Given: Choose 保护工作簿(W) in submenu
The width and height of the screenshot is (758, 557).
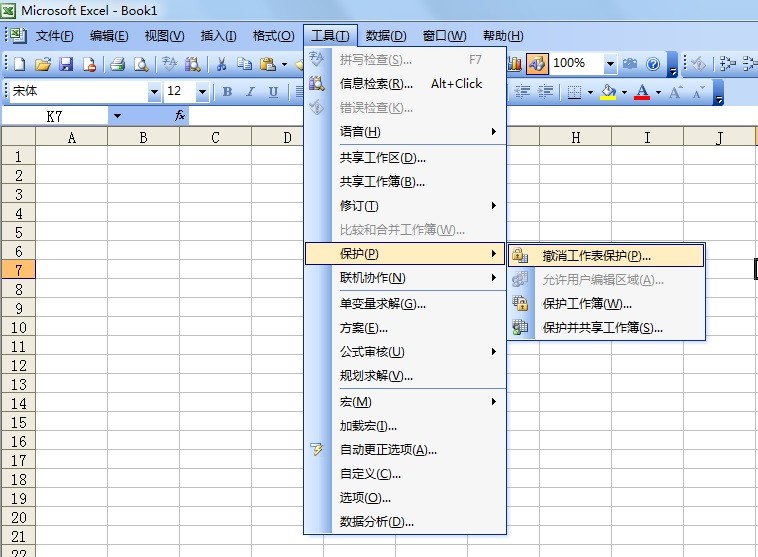Looking at the screenshot, I should (606, 304).
